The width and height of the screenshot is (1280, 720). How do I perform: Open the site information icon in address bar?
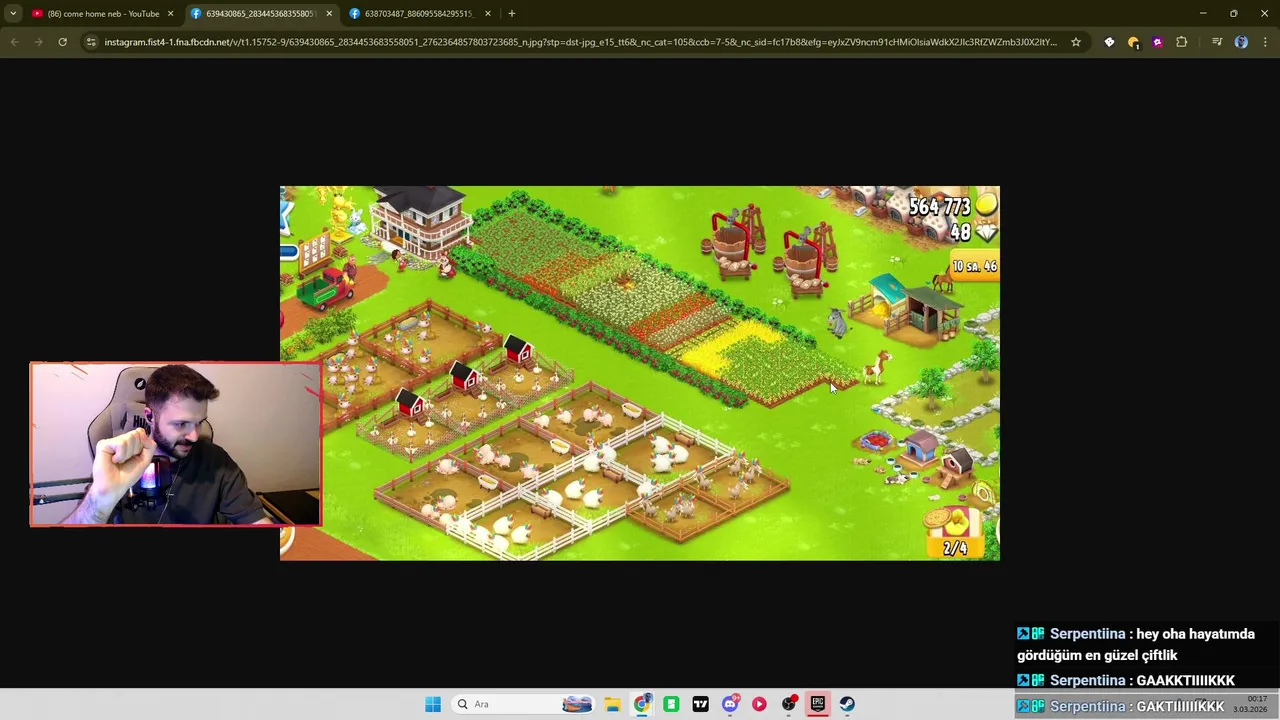[x=91, y=42]
